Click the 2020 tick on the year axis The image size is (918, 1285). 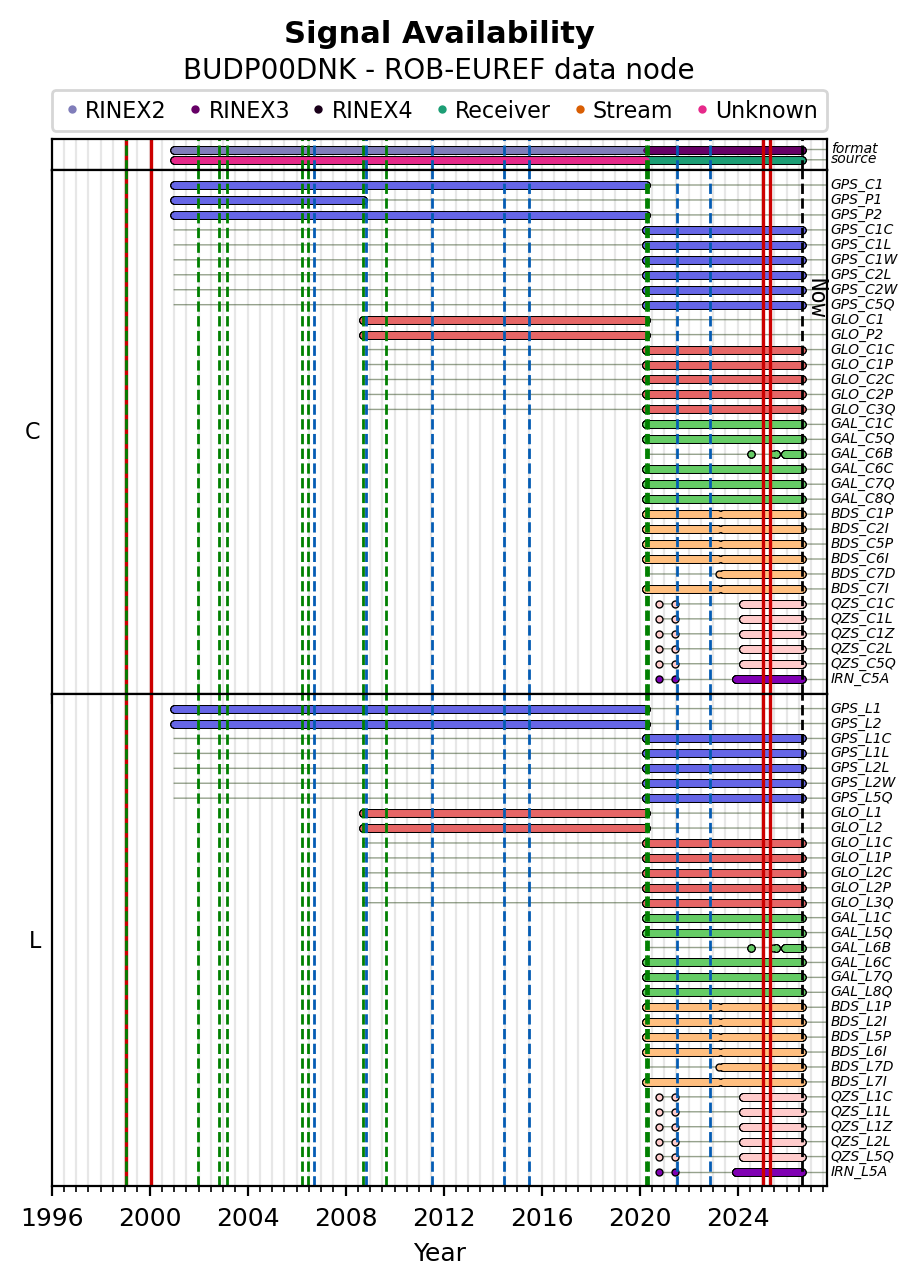click(x=640, y=1218)
